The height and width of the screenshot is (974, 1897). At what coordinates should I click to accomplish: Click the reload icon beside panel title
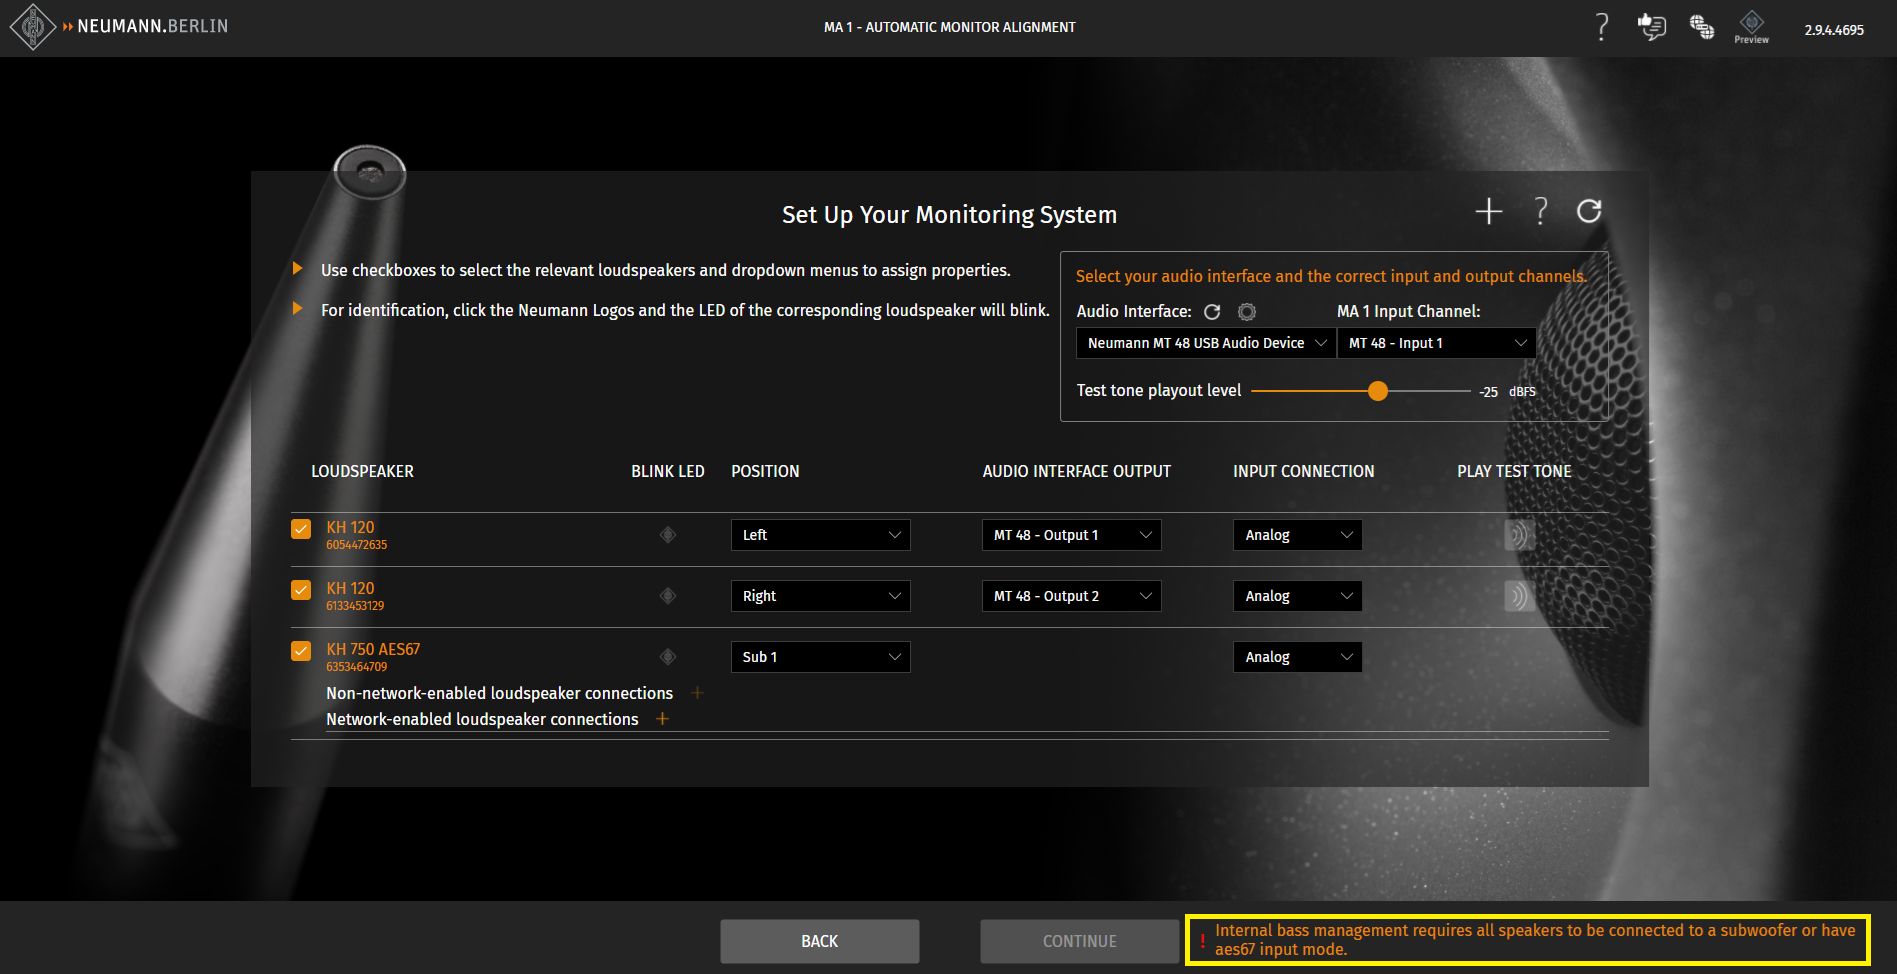click(1589, 212)
